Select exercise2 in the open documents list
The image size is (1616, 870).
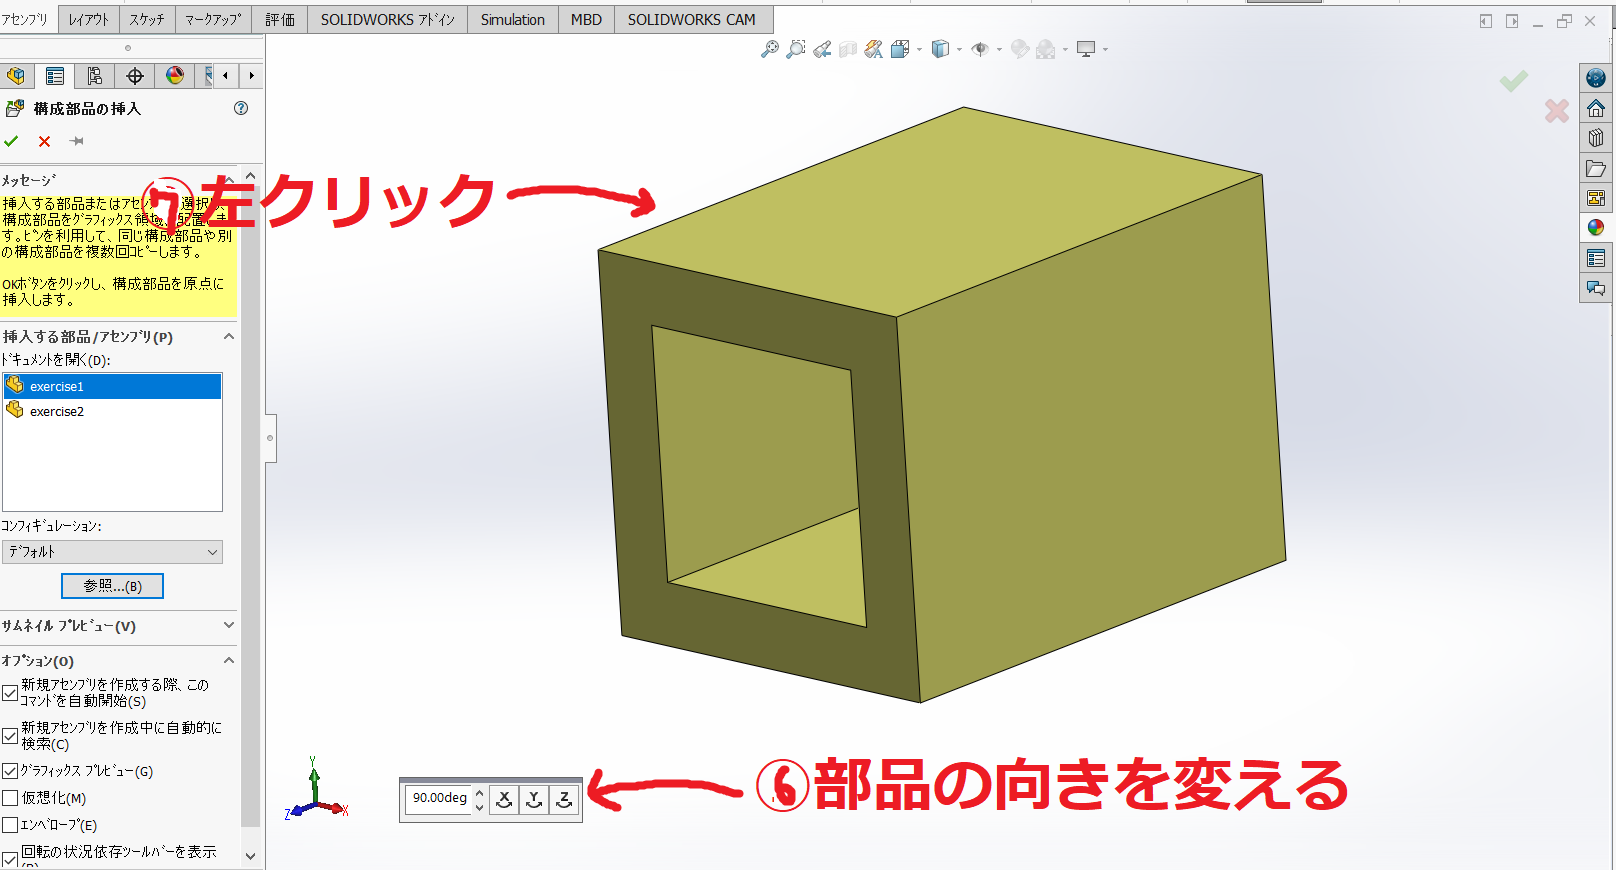(x=112, y=411)
